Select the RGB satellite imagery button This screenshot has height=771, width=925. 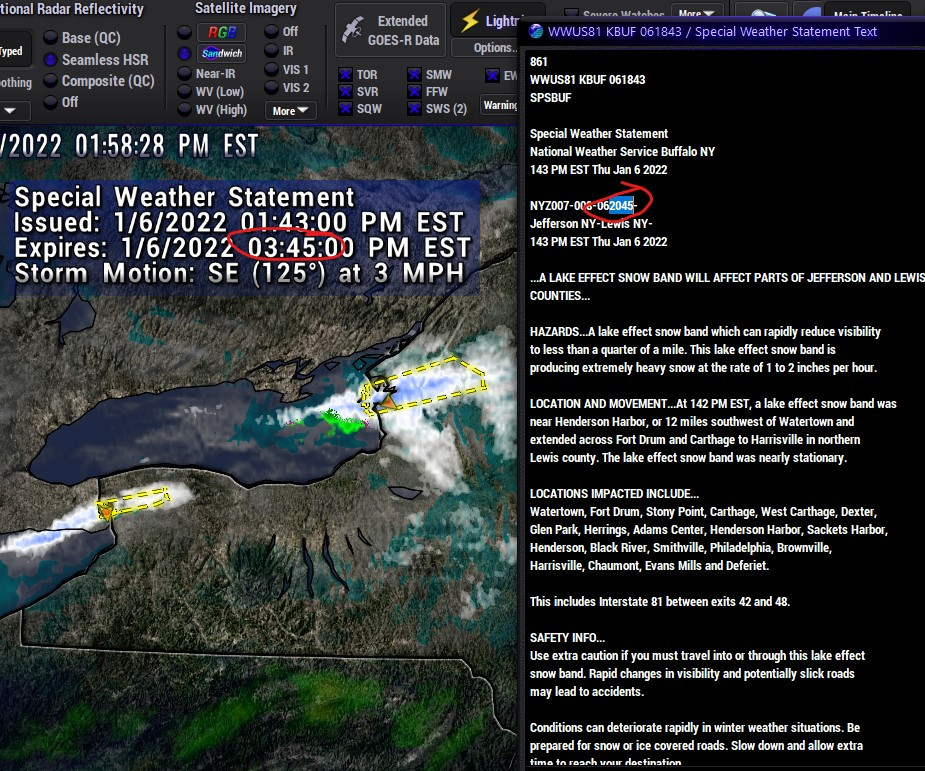[x=221, y=32]
